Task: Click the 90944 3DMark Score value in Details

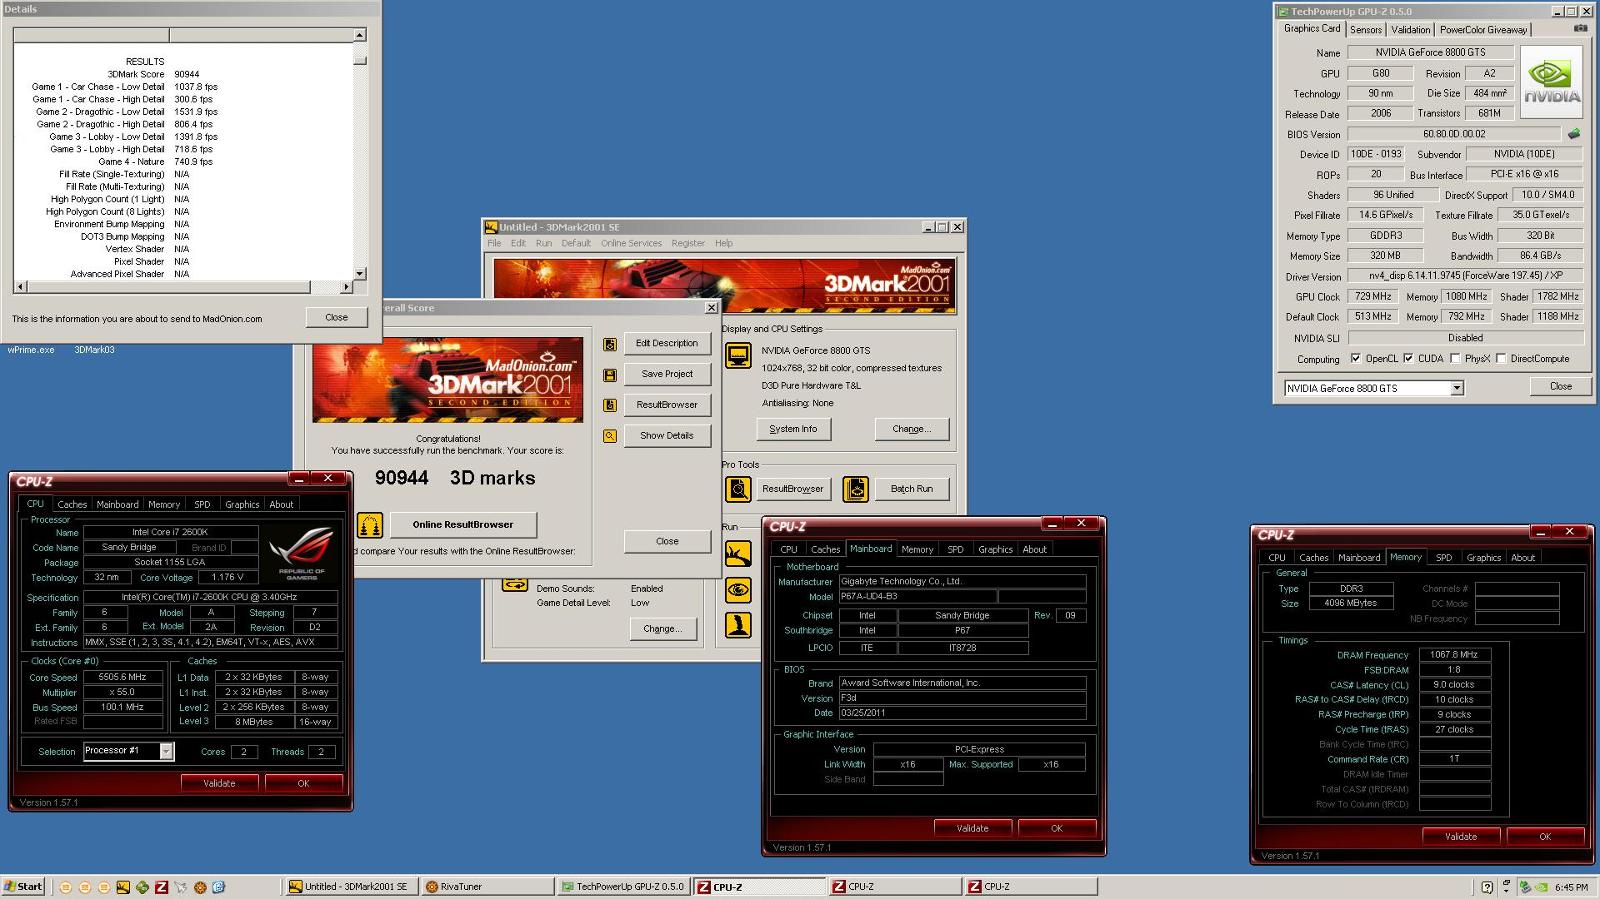Action: 186,74
